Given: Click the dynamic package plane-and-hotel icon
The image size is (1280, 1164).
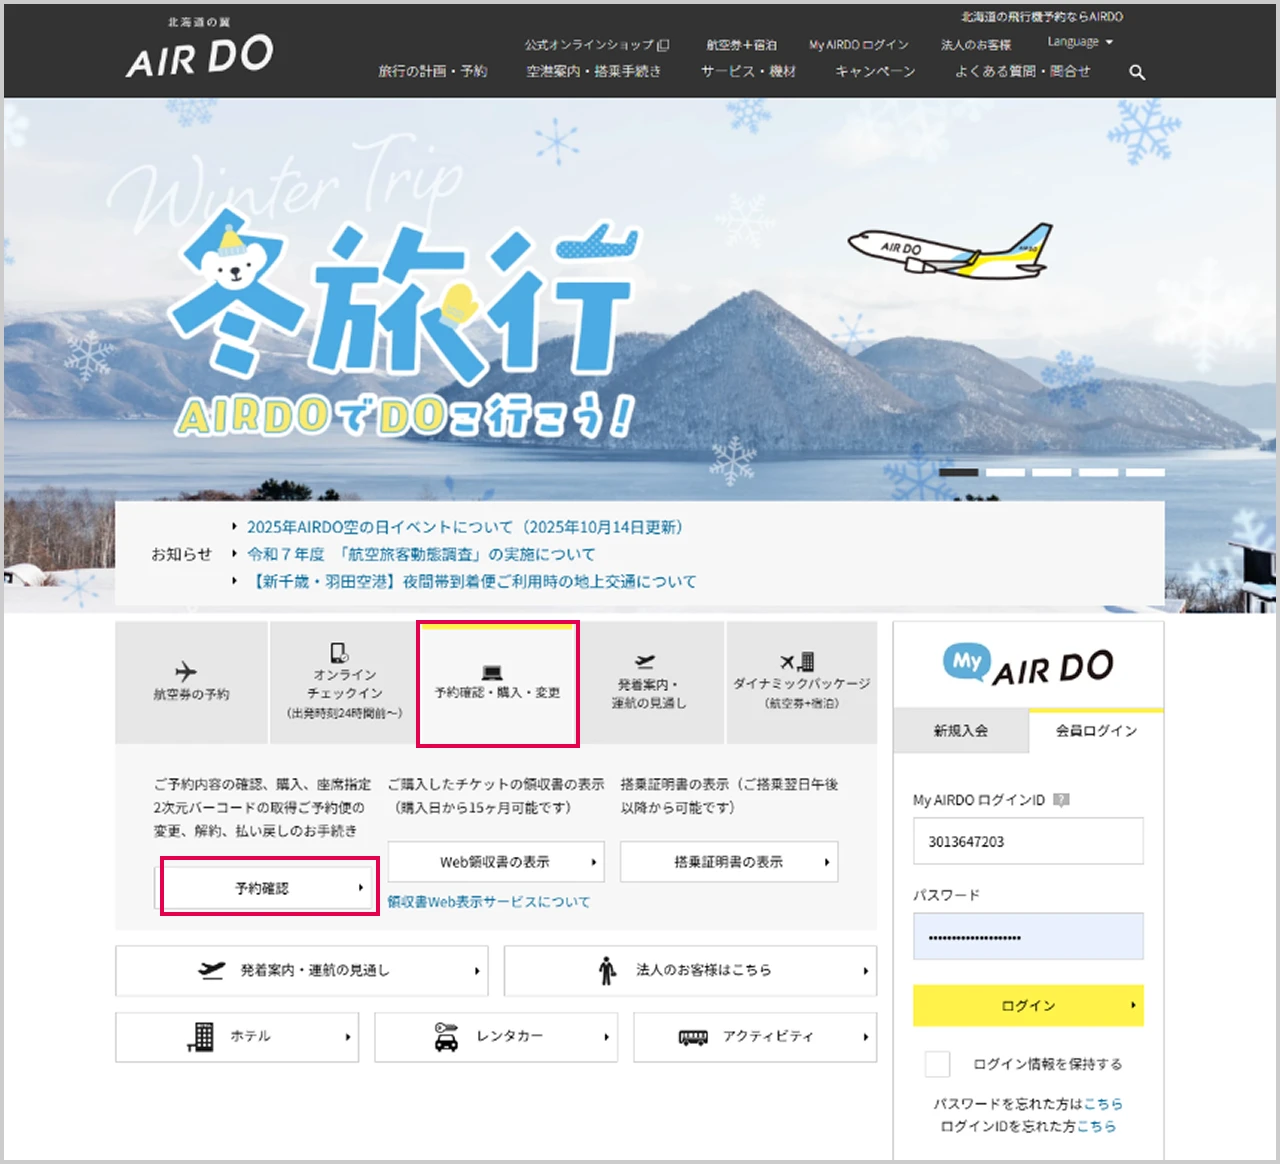Looking at the screenshot, I should 798,662.
